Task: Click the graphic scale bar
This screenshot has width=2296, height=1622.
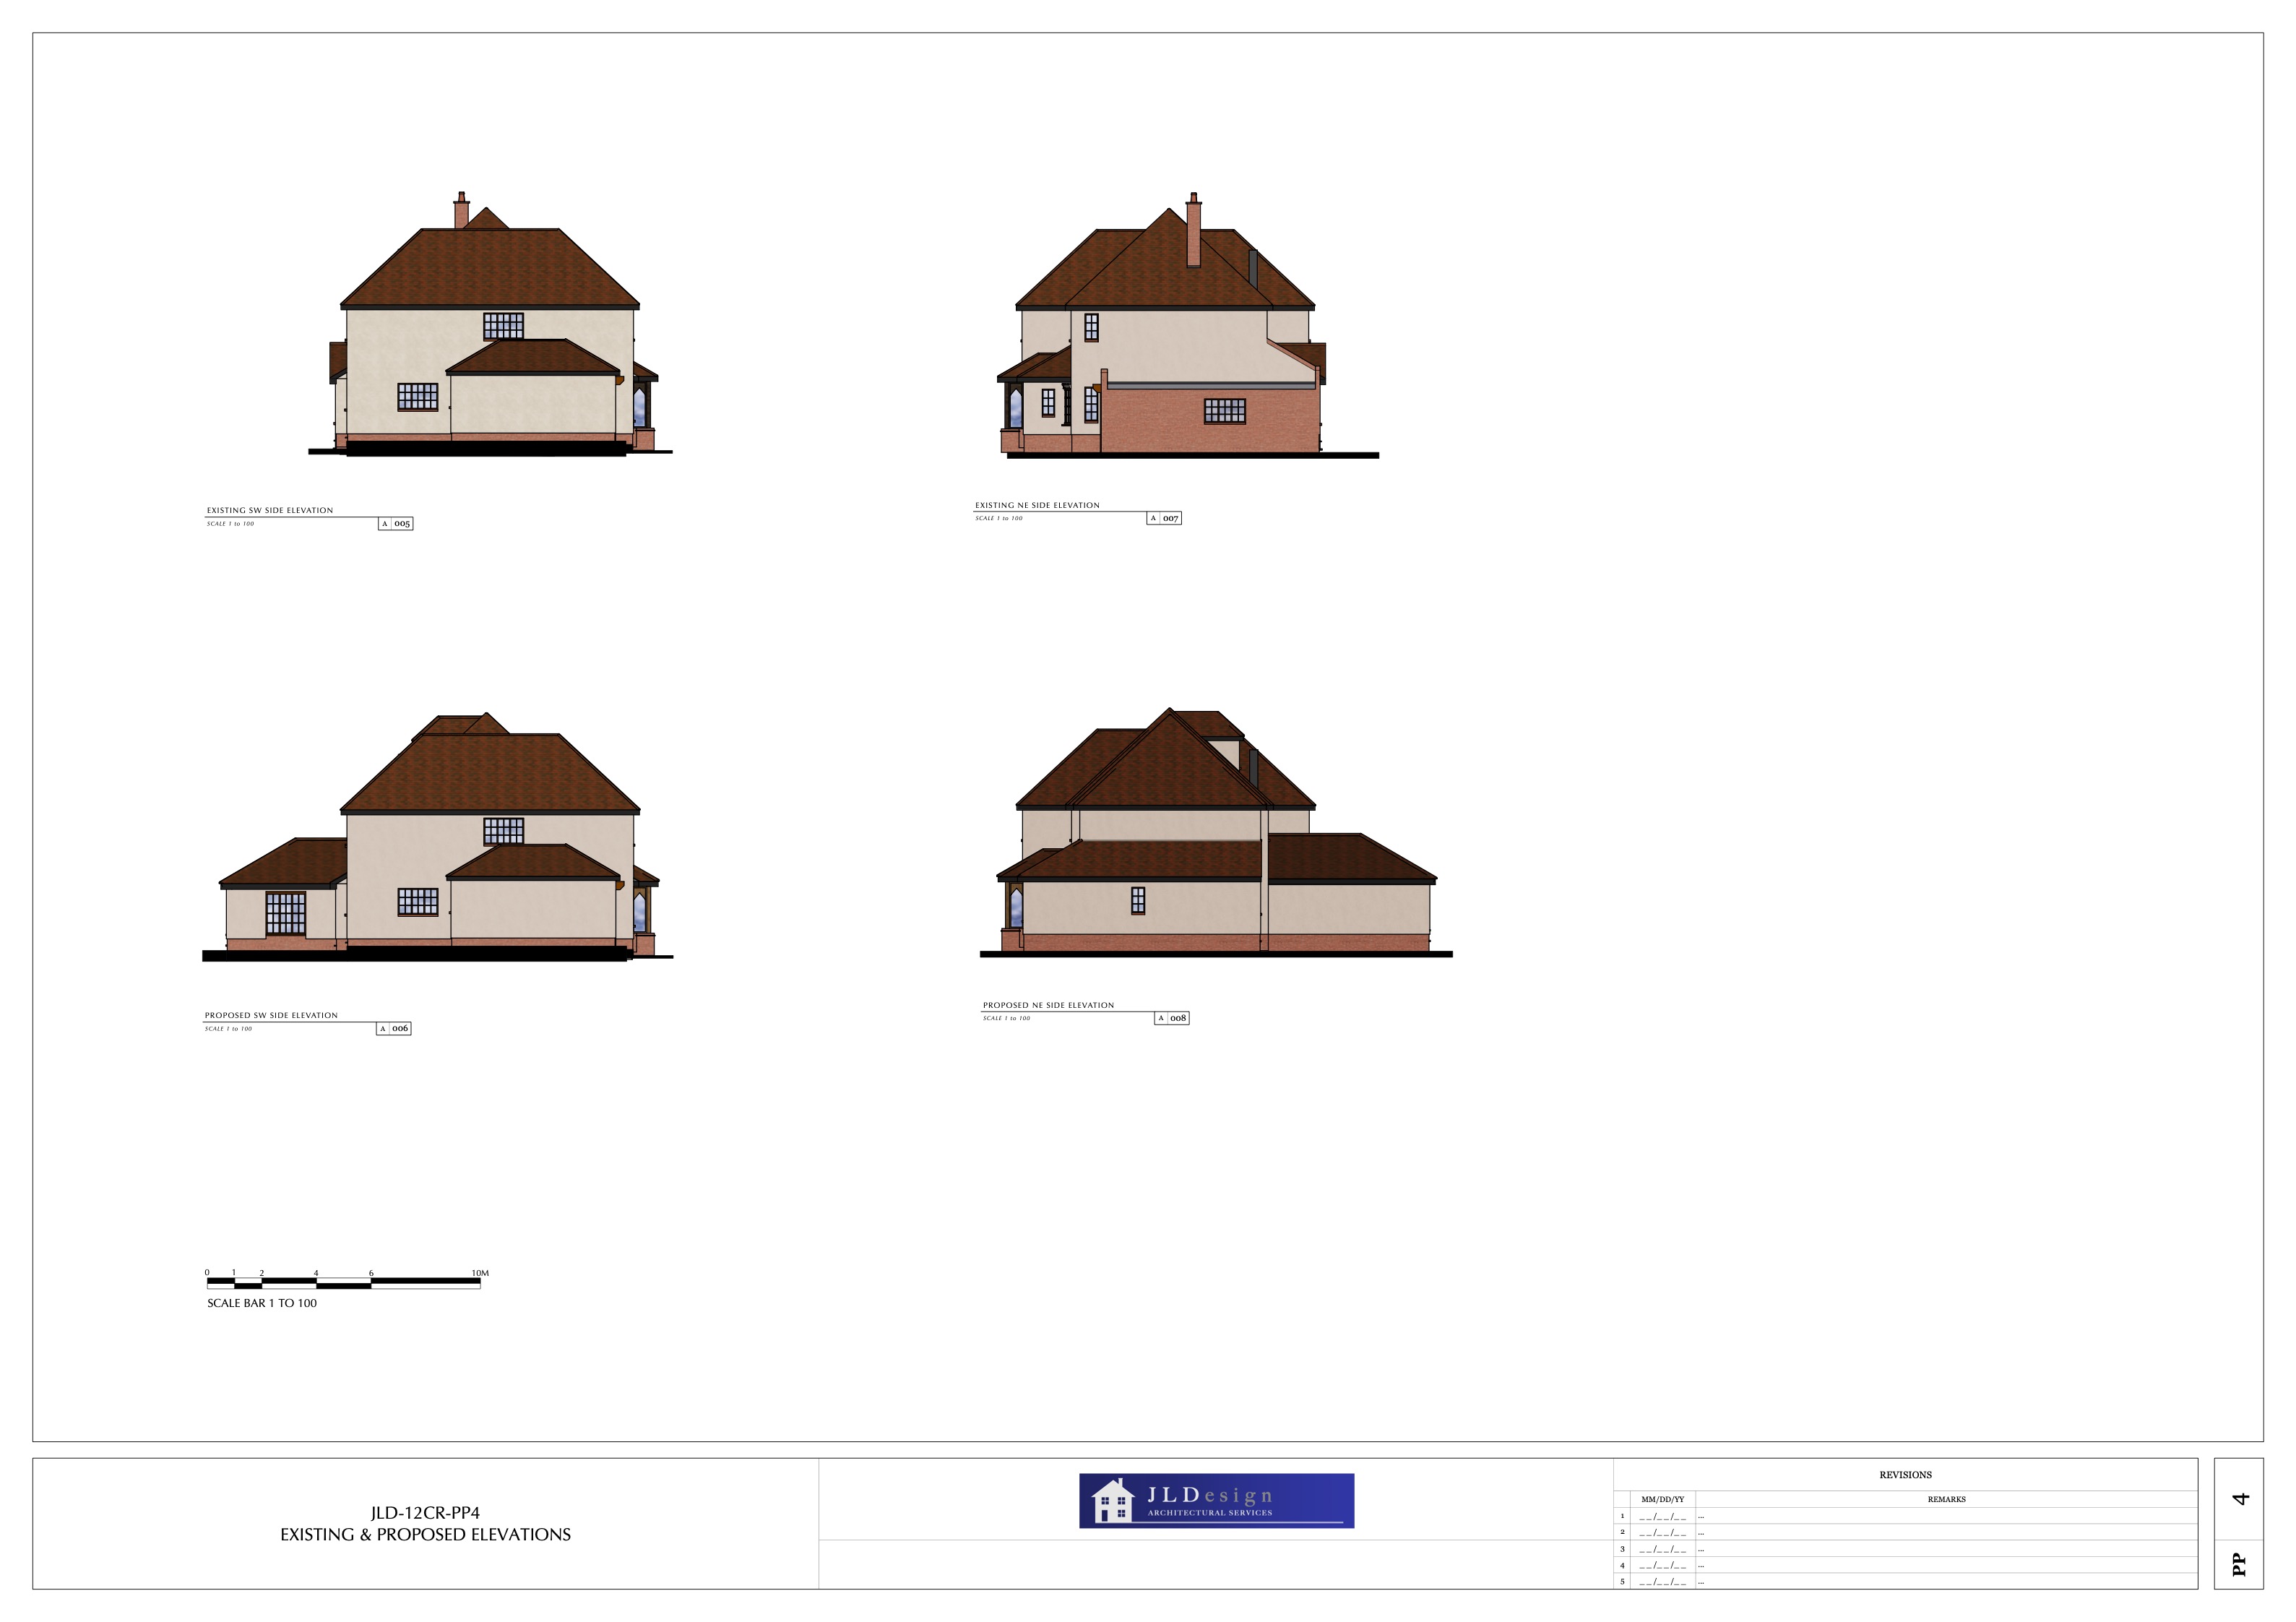Action: point(343,1283)
